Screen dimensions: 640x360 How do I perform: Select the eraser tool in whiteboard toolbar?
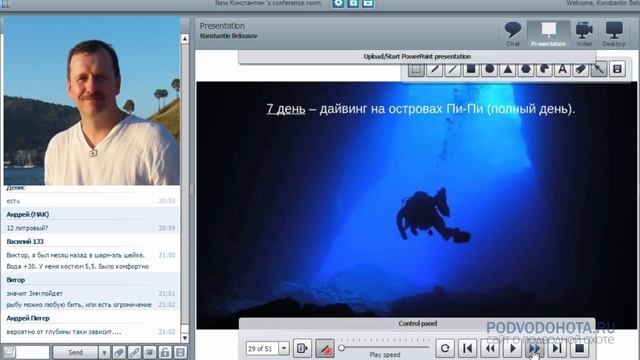click(x=581, y=69)
